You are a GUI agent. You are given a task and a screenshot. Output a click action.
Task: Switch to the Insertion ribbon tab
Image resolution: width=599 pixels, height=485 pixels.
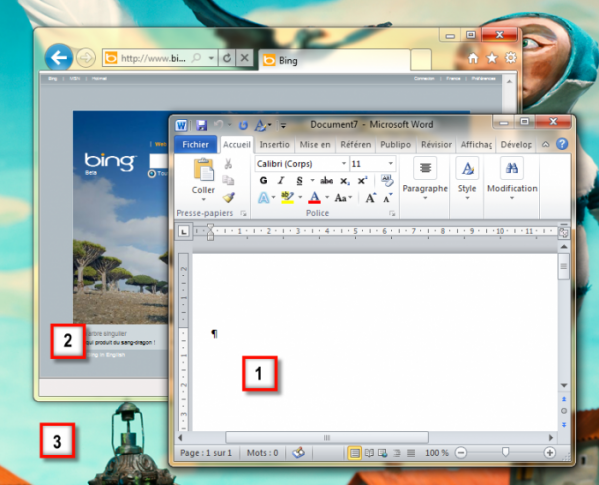tap(274, 145)
